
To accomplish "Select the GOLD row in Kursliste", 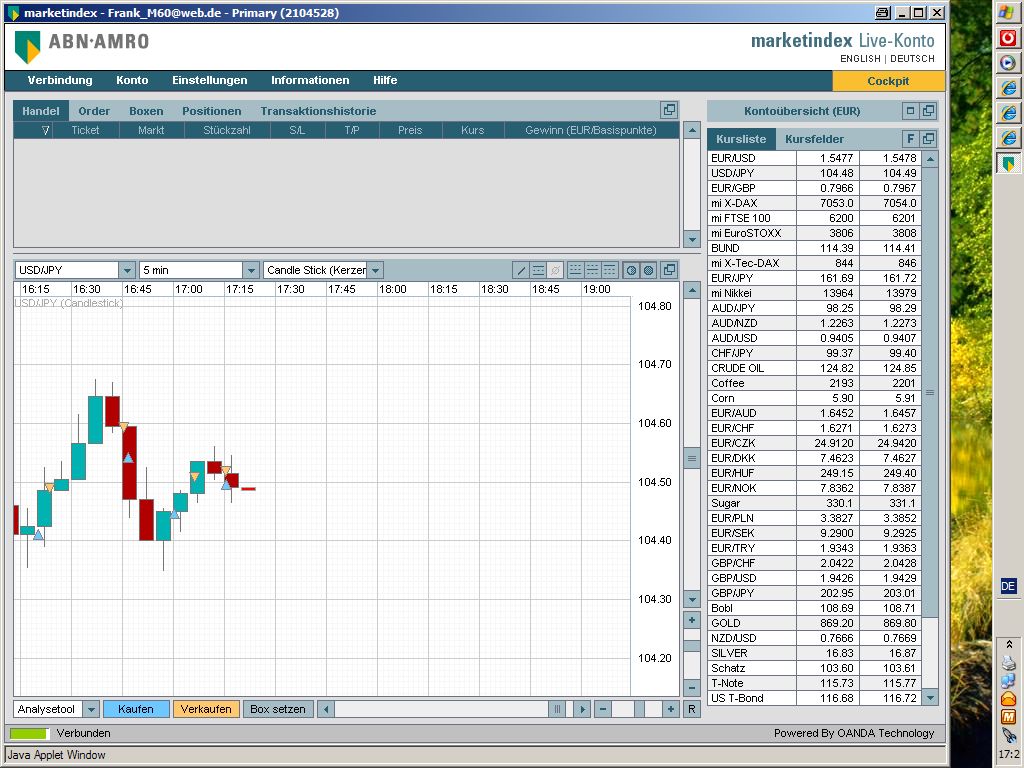I will pos(814,623).
